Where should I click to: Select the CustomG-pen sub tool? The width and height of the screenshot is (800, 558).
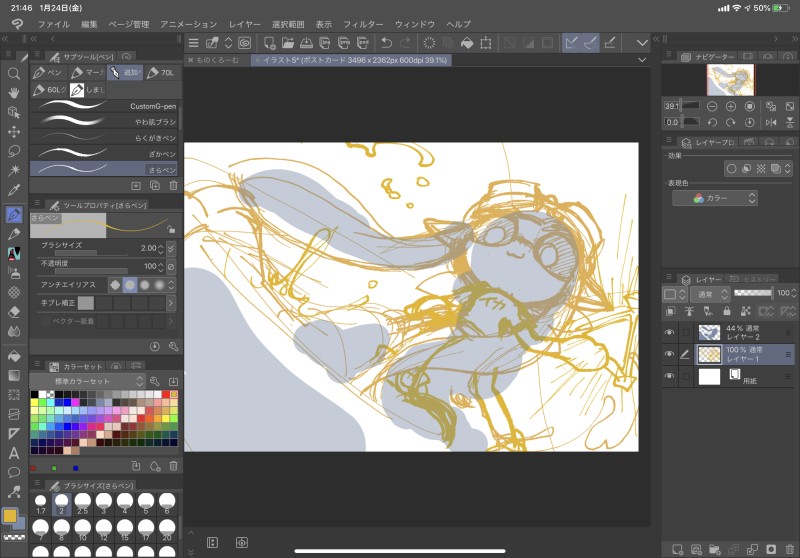104,106
